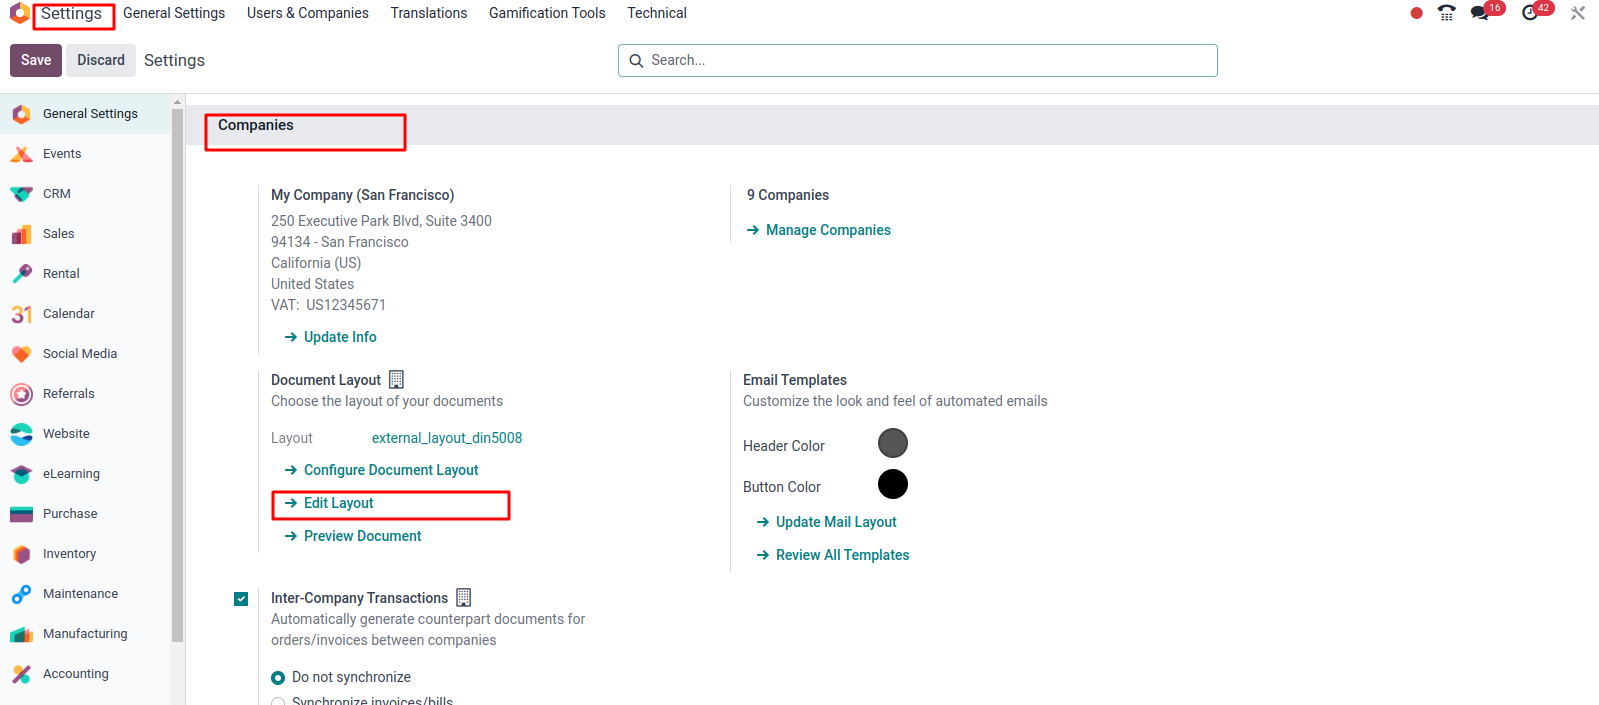The height and width of the screenshot is (705, 1599).
Task: Click the CRM app icon in sidebar
Action: point(21,194)
